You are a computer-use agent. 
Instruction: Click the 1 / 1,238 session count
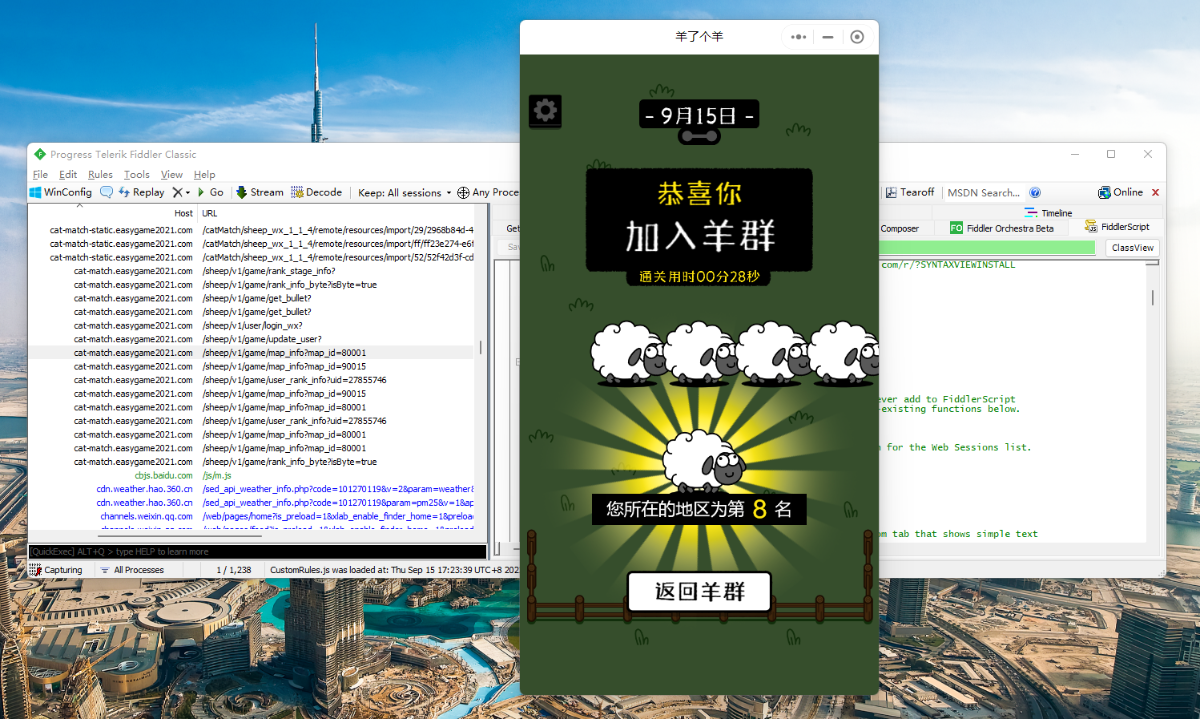[x=235, y=570]
